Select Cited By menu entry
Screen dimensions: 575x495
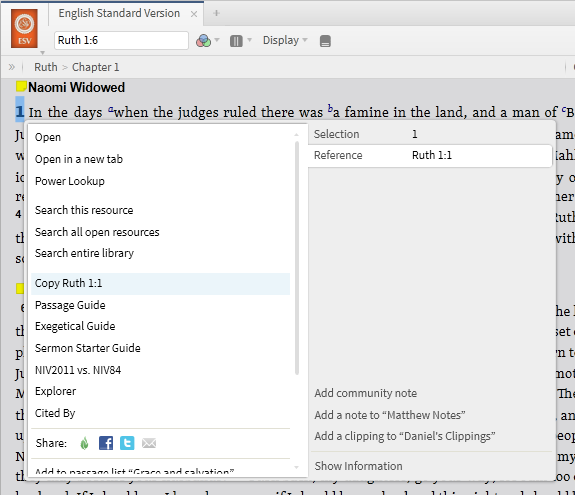pyautogui.click(x=55, y=414)
